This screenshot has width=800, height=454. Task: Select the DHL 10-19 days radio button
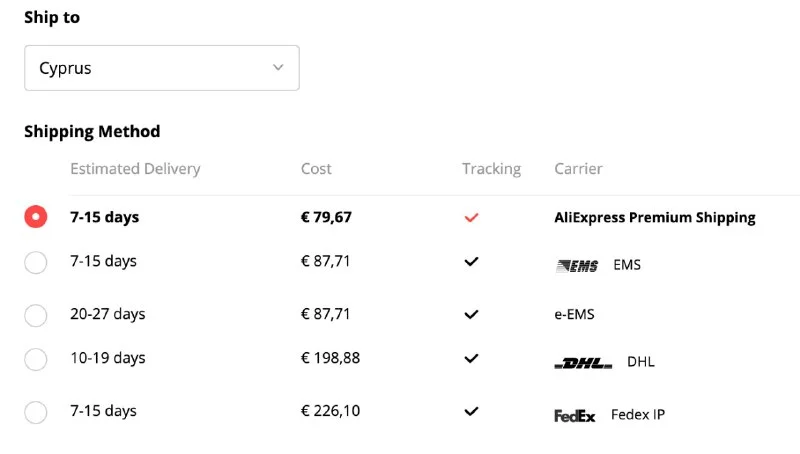click(x=35, y=359)
